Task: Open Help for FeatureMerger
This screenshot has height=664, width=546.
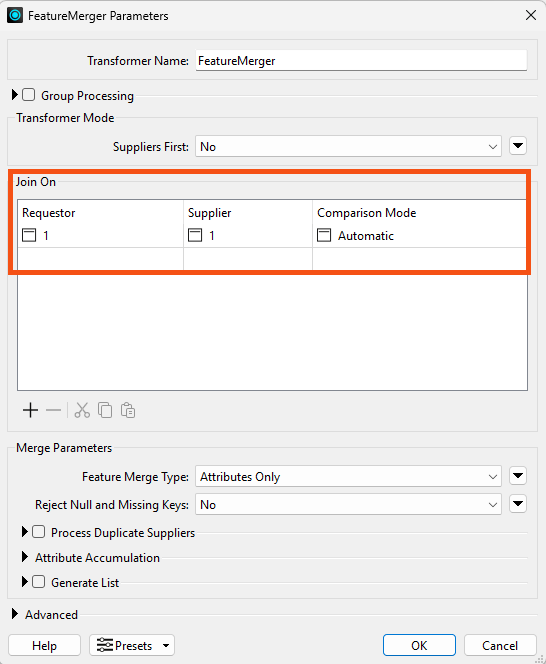Action: (x=44, y=645)
